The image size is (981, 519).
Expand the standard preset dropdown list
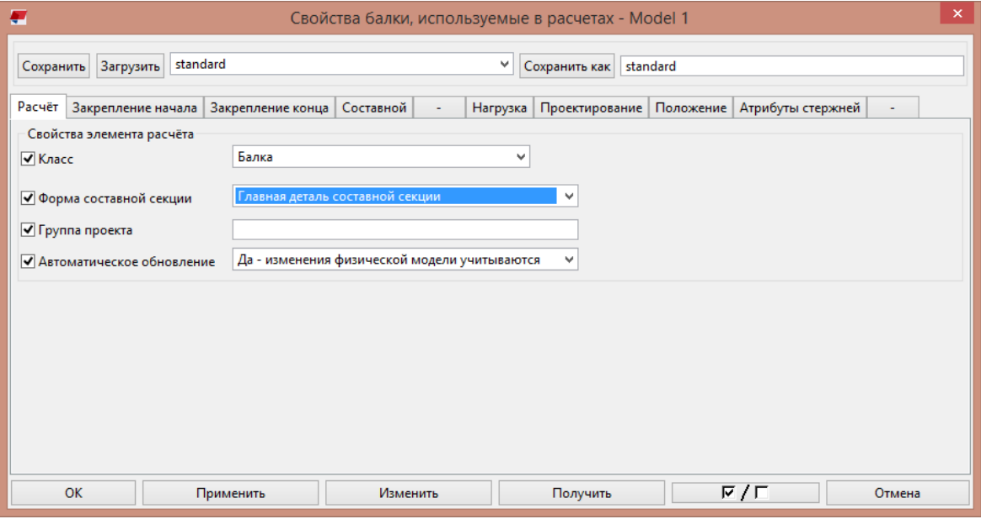[x=504, y=65]
